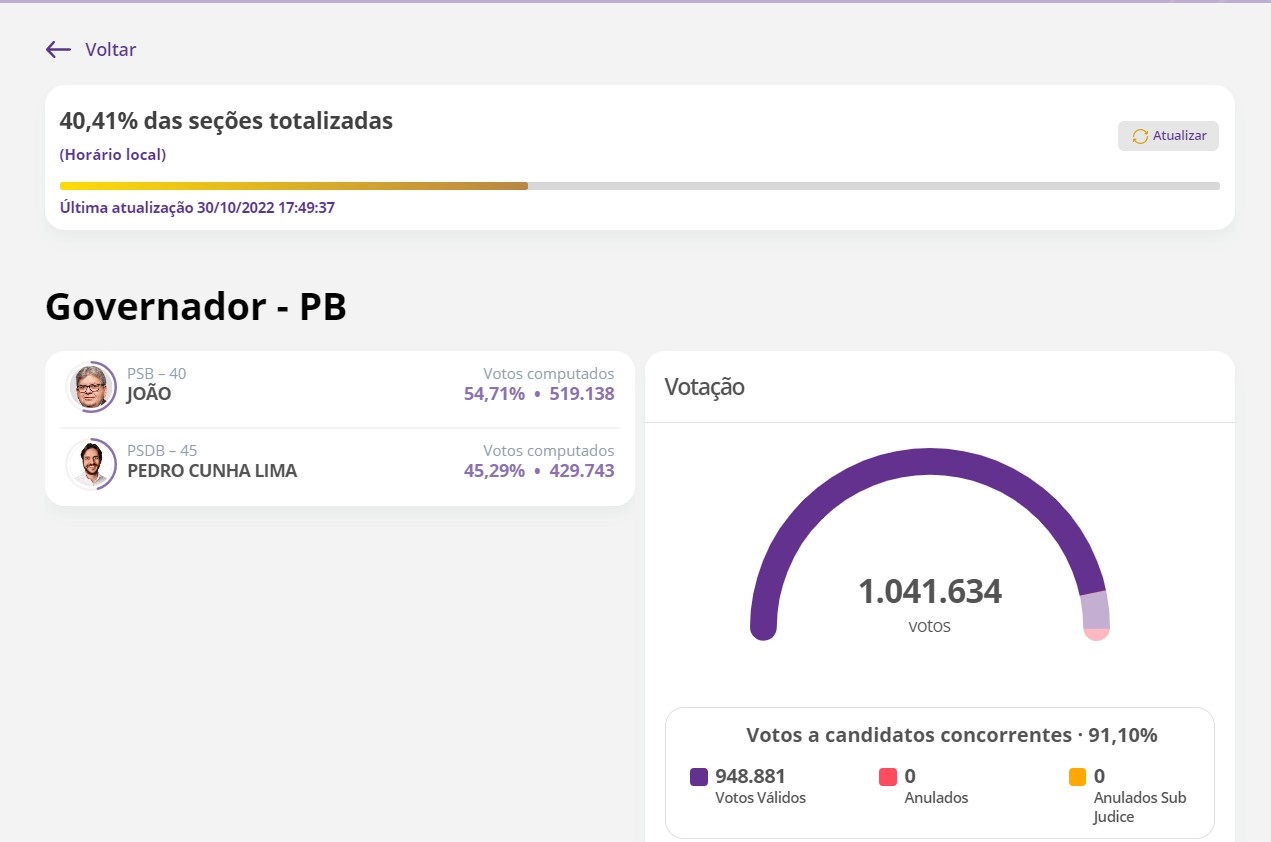The width and height of the screenshot is (1271, 842).
Task: Click the purple arc of the vote gauge
Action: (x=930, y=462)
